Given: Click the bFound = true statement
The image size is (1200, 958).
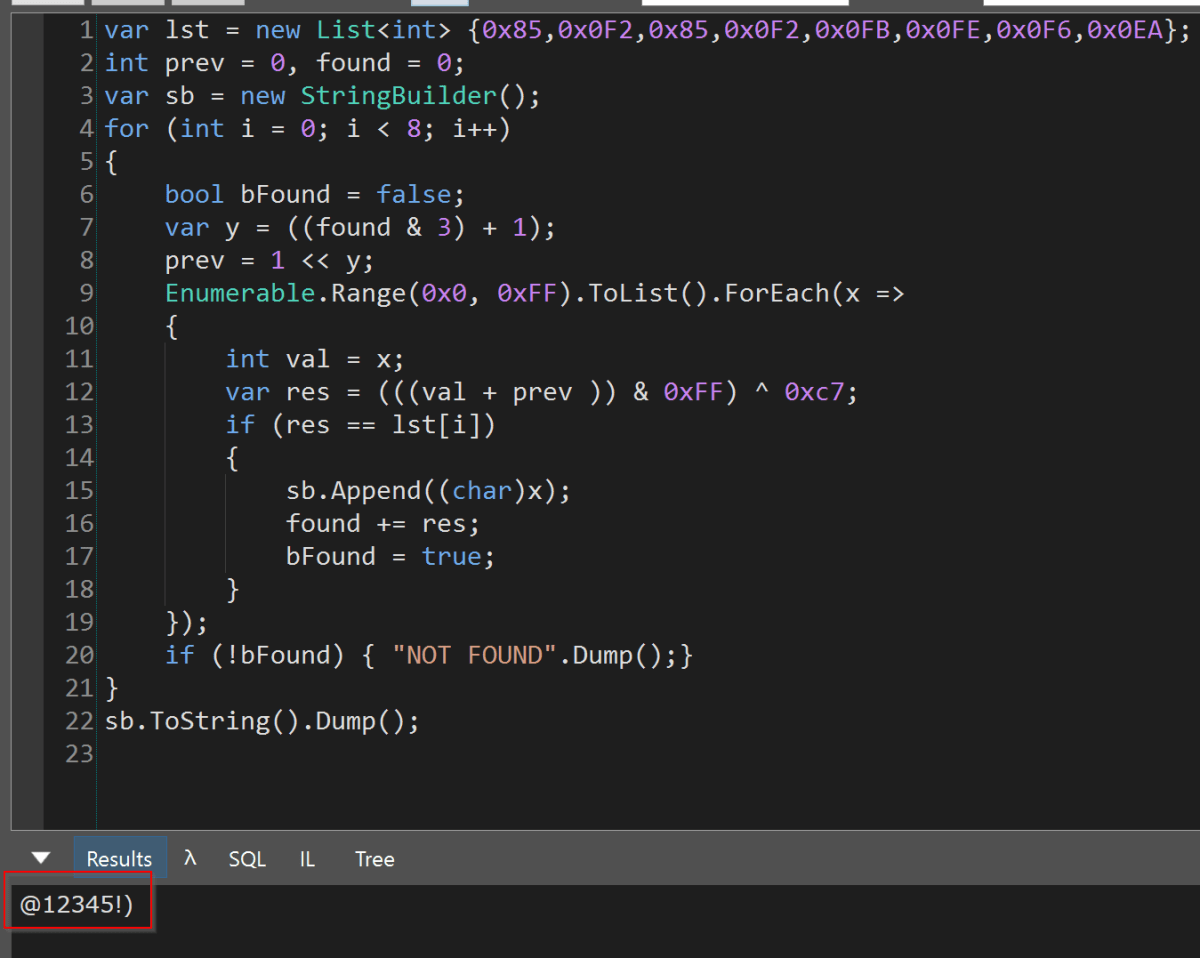Looking at the screenshot, I should pos(390,557).
